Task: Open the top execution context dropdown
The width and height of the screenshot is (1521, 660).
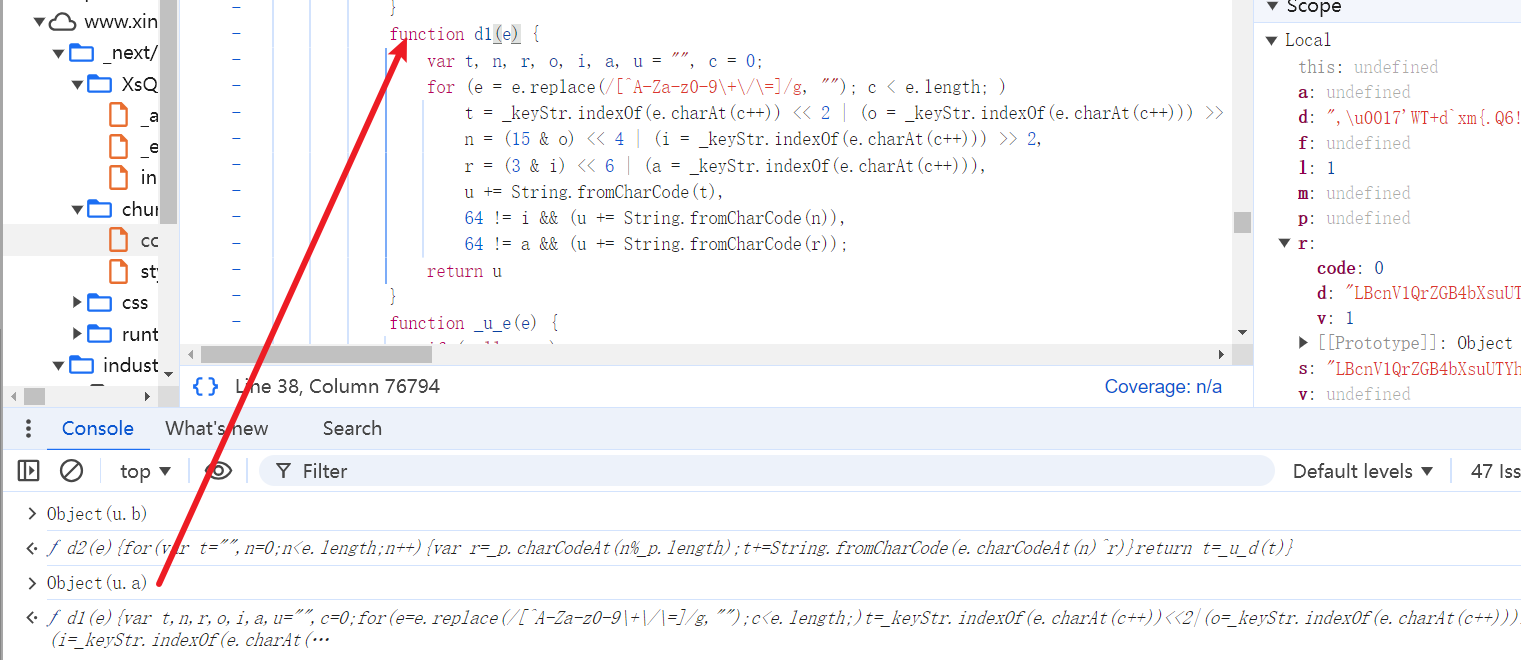Action: (x=145, y=471)
